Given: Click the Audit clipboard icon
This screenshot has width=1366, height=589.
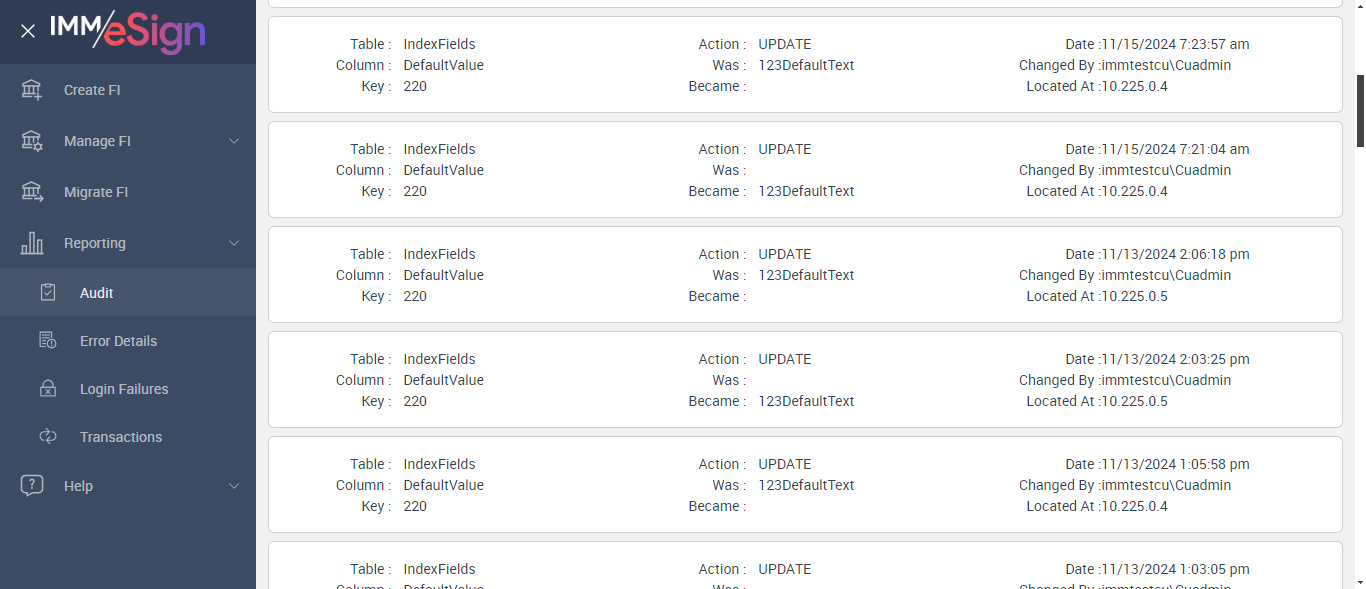Looking at the screenshot, I should (47, 293).
